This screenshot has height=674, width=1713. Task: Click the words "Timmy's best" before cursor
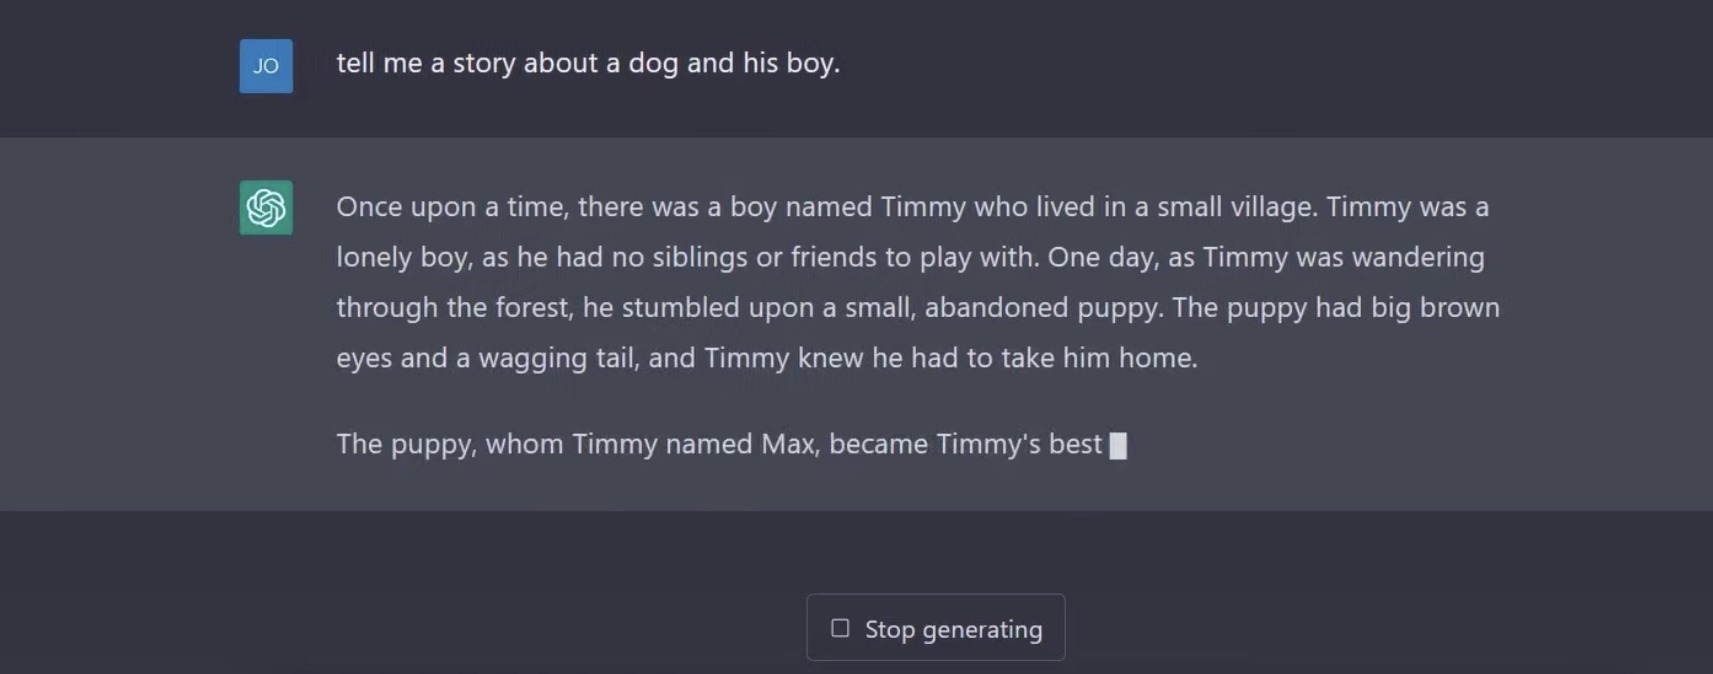click(x=1019, y=444)
